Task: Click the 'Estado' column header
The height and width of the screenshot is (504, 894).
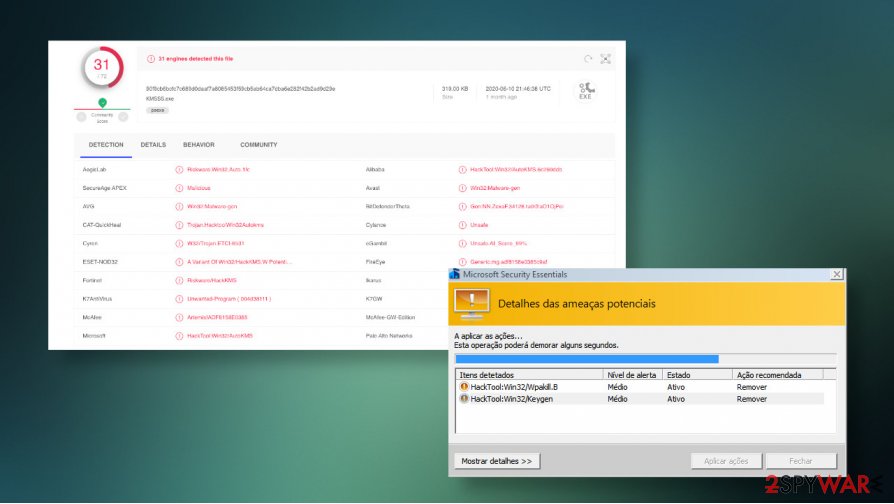Action: click(x=698, y=375)
